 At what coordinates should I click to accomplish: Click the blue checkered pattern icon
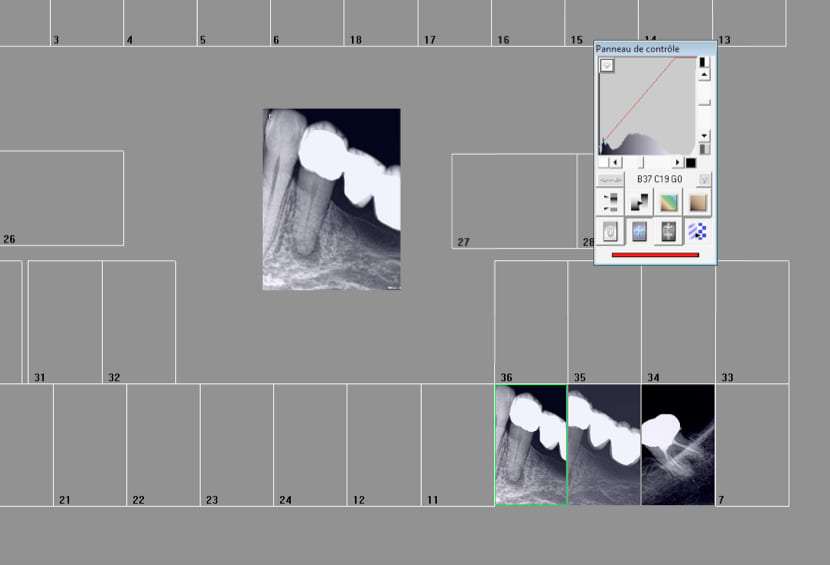coord(698,232)
